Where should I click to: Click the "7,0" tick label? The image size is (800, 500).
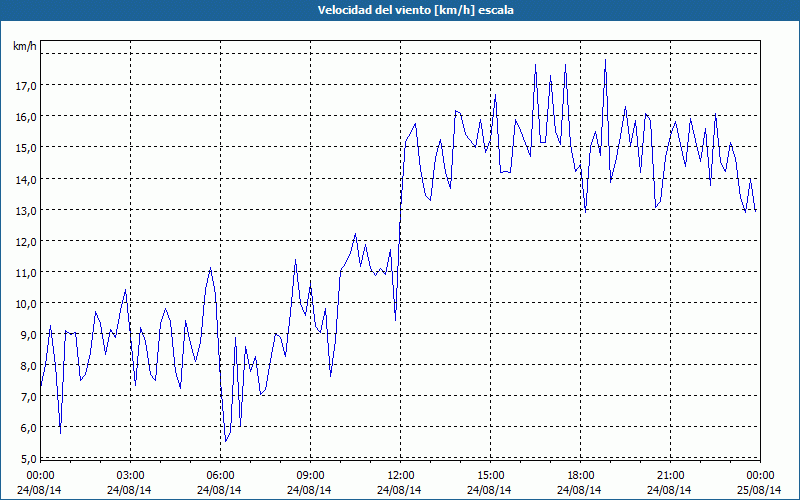(28, 397)
